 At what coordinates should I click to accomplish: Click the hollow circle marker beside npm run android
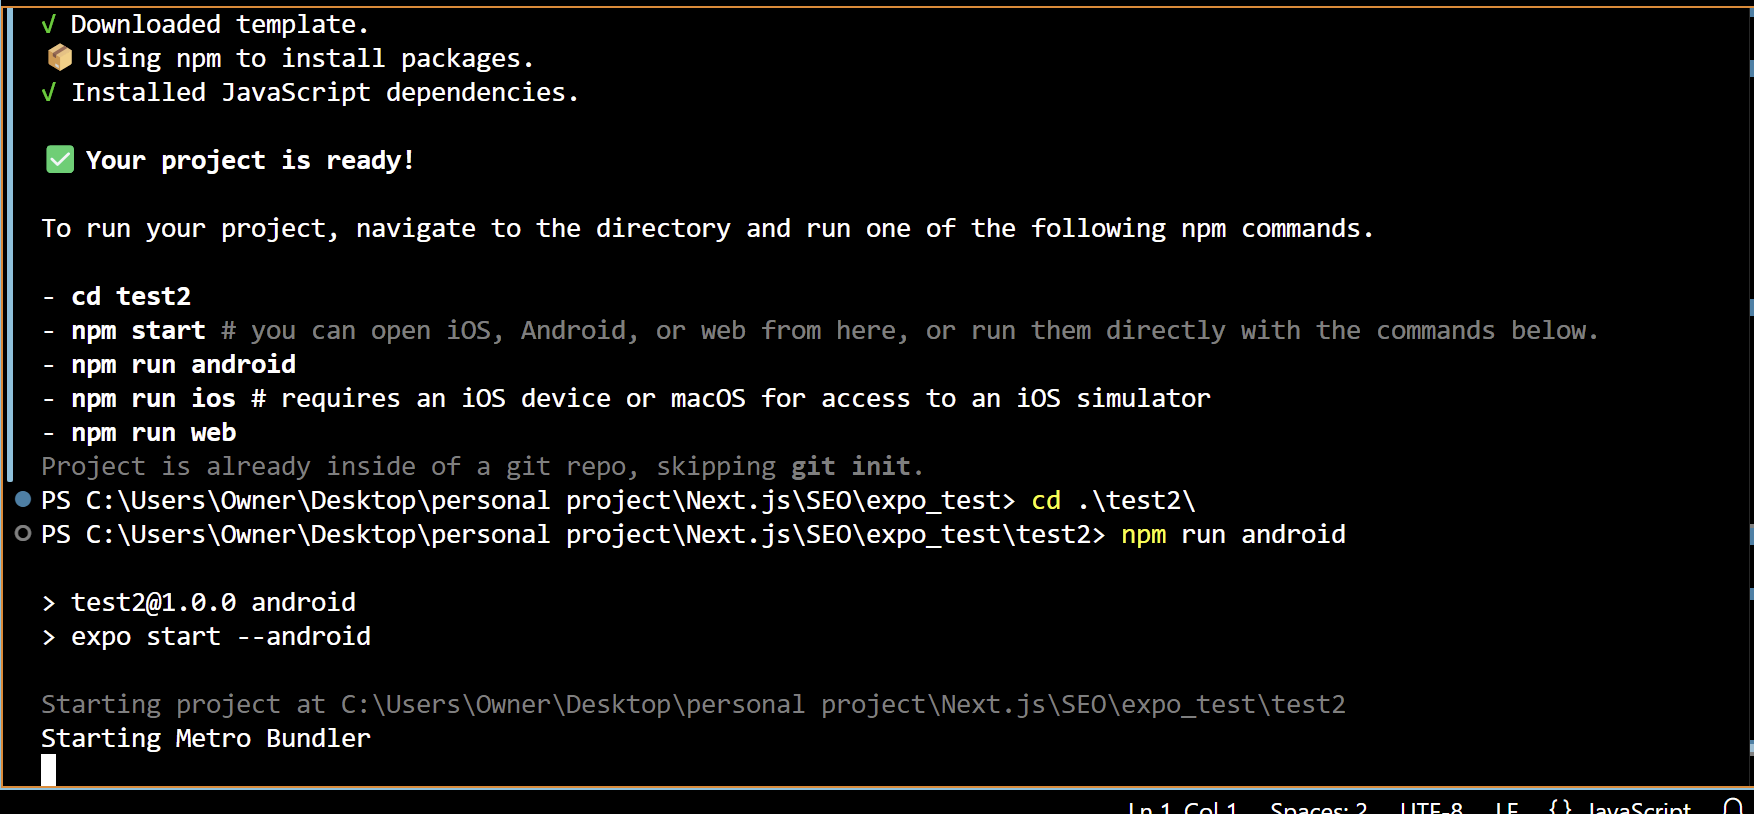pos(23,533)
